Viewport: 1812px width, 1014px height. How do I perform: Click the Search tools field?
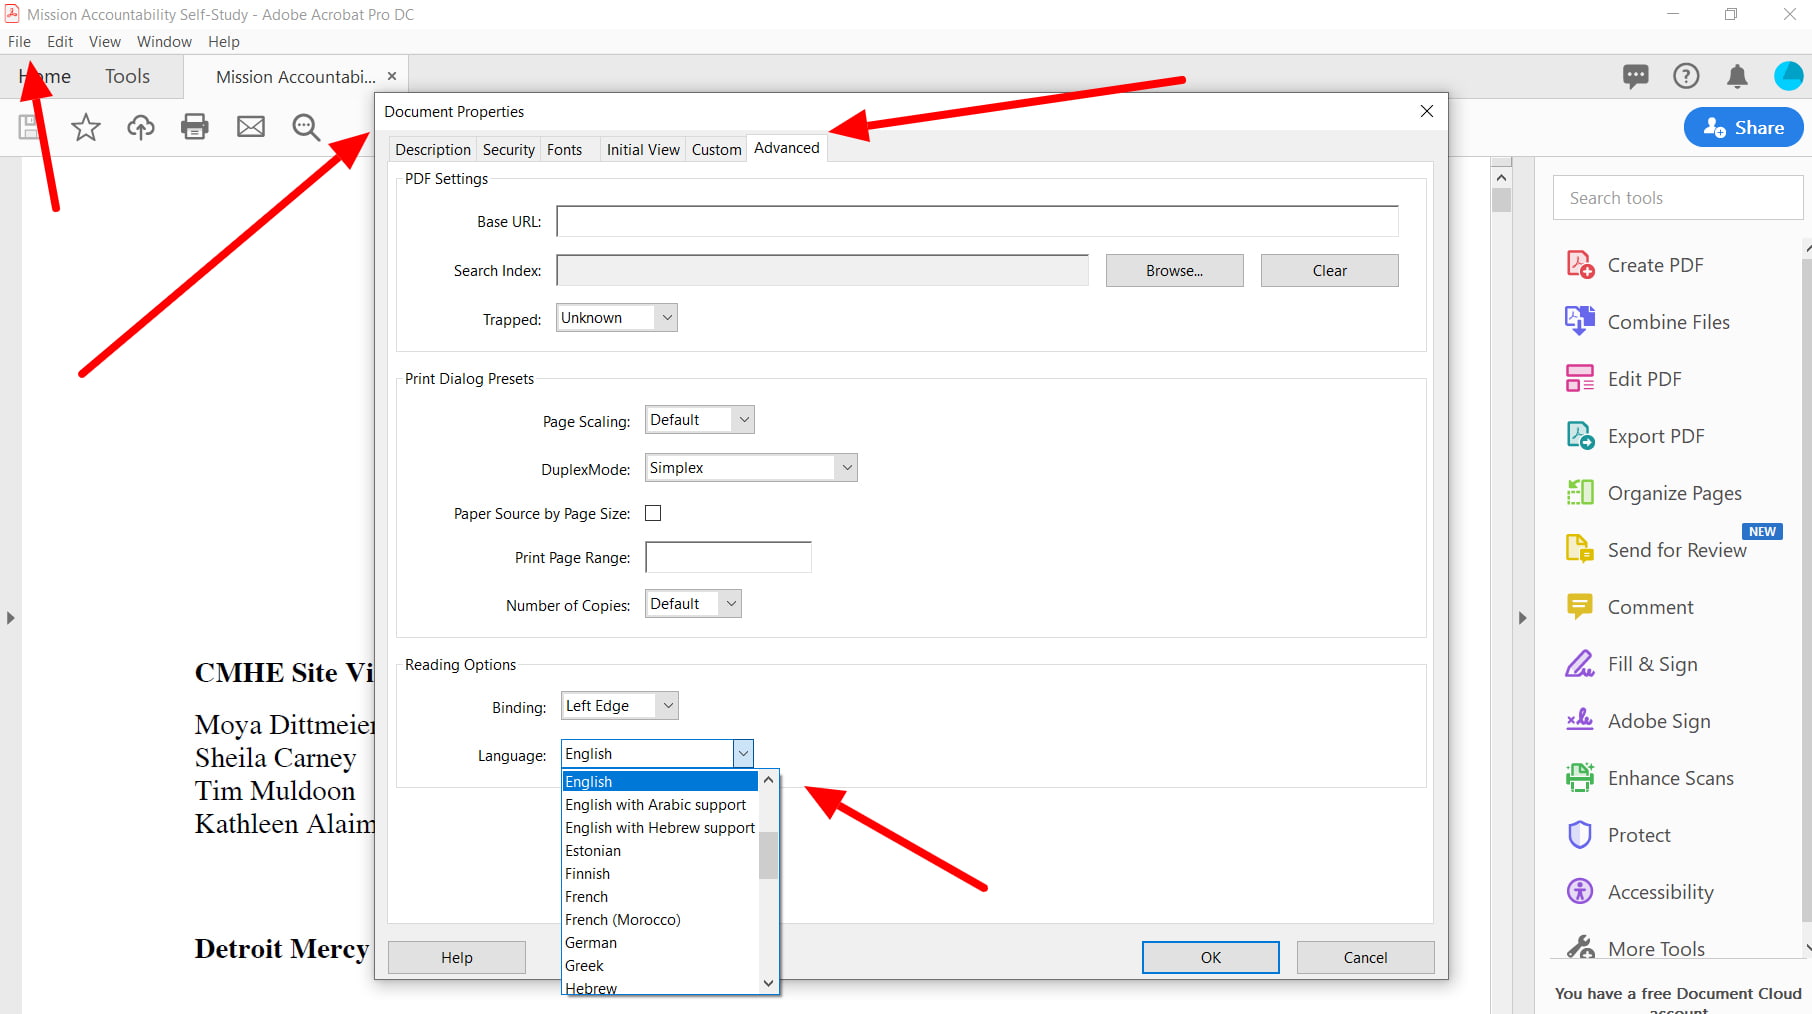coord(1677,198)
